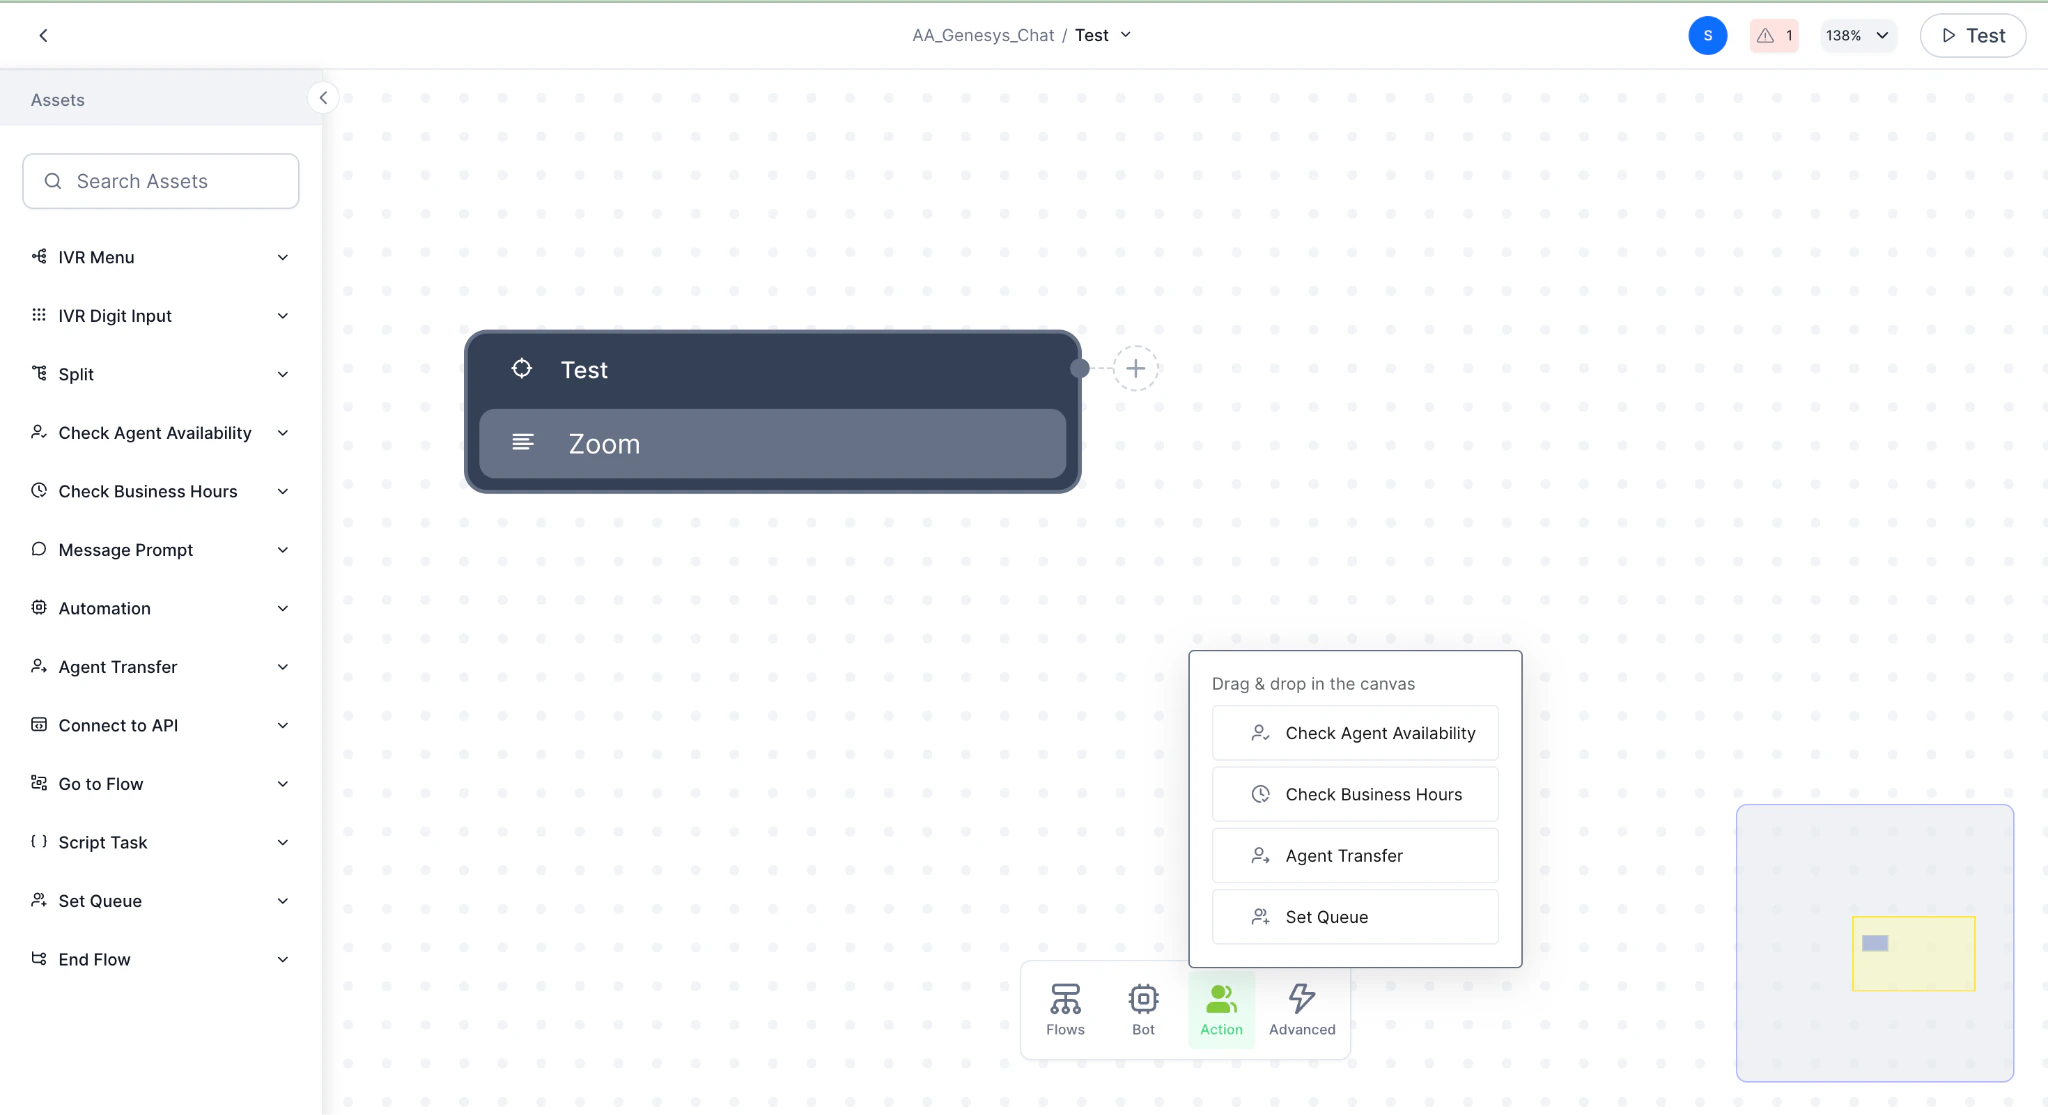Click the Check Agent Availability icon in sidebar
Viewport: 2048px width, 1115px height.
click(38, 432)
